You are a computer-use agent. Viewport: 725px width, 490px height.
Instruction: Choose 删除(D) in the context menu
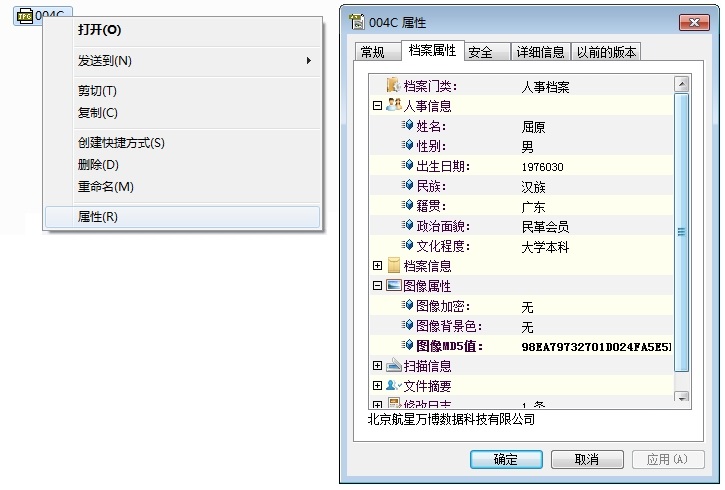tap(182, 165)
